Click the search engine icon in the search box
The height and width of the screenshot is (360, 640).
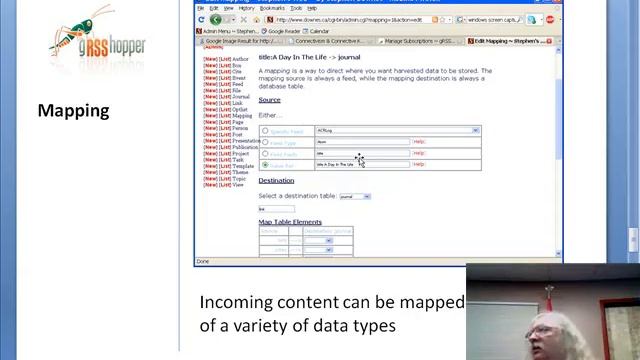460,20
